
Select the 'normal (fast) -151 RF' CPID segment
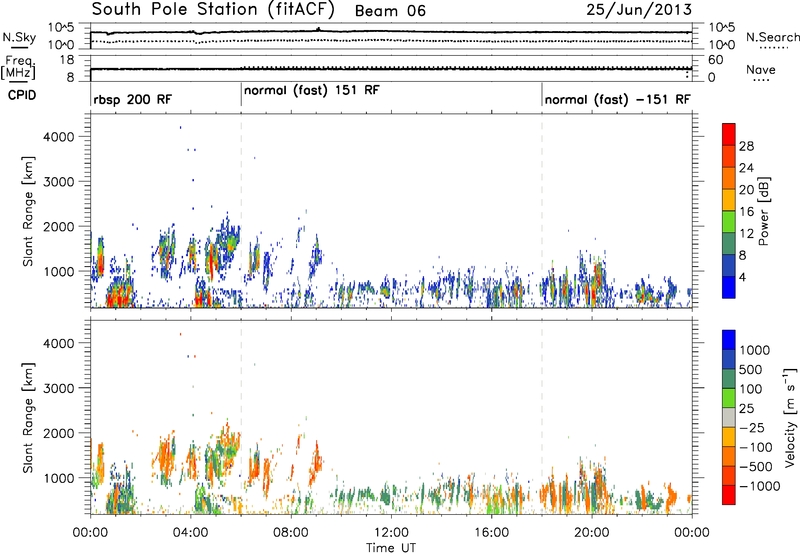(x=617, y=99)
